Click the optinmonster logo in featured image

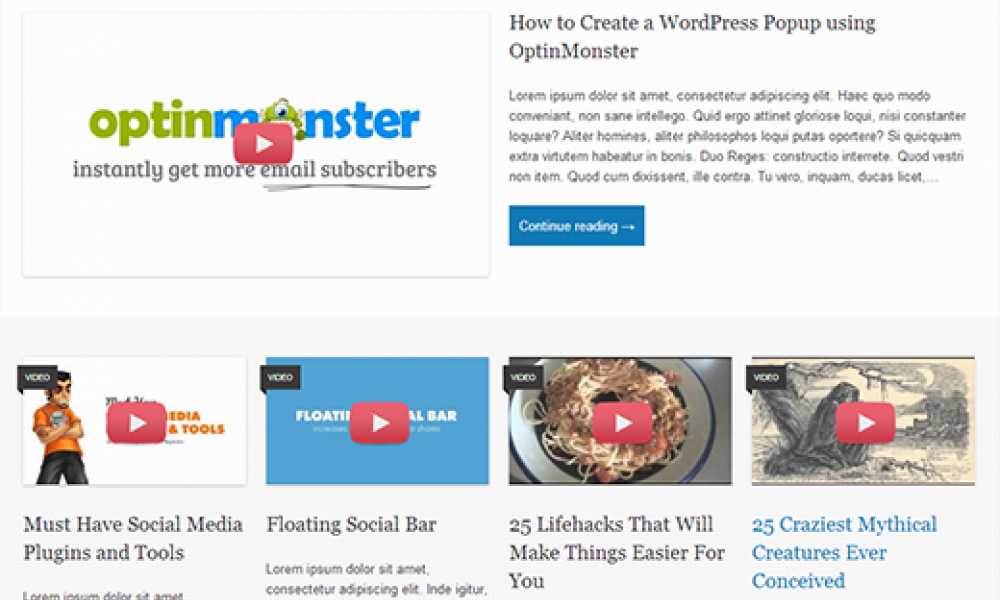pos(254,121)
